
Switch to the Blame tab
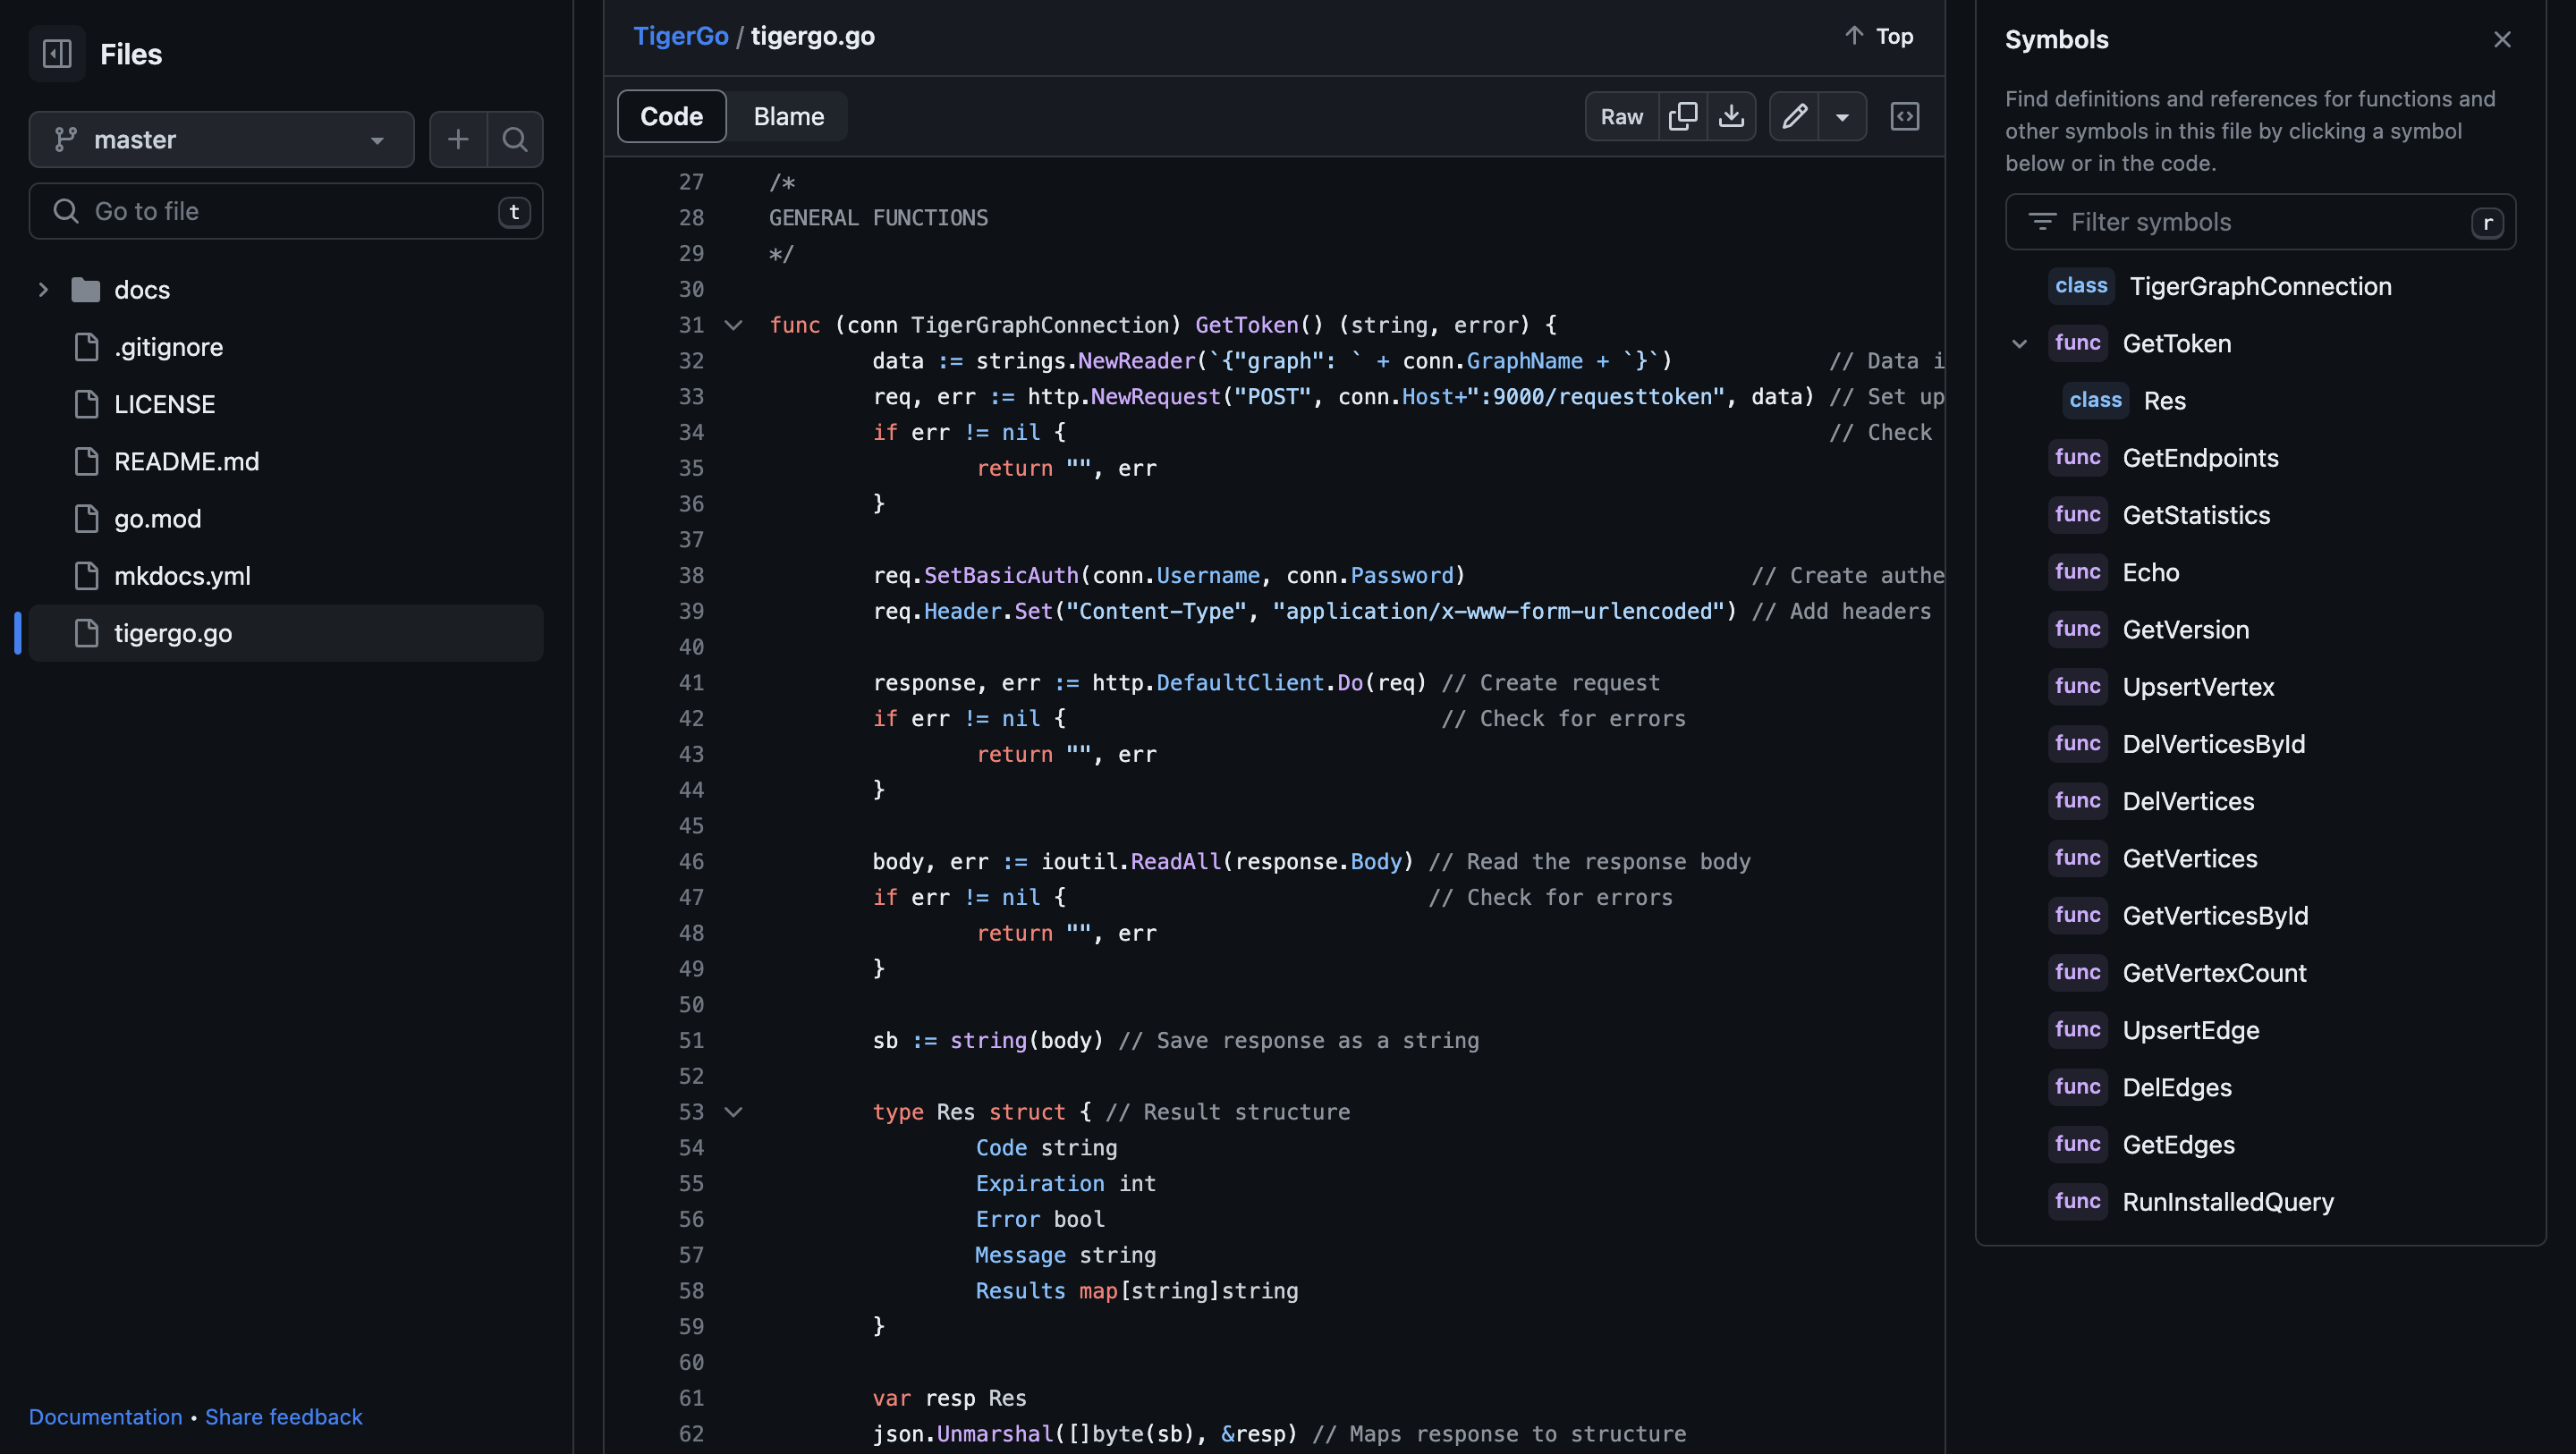point(788,116)
